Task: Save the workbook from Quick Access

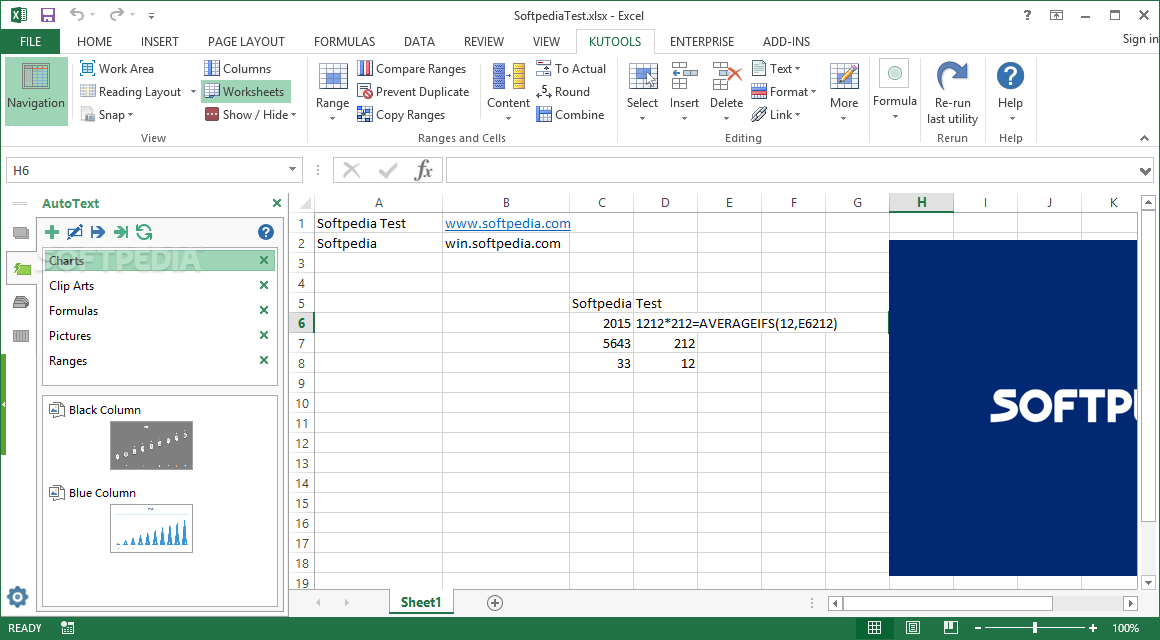Action: click(x=47, y=15)
